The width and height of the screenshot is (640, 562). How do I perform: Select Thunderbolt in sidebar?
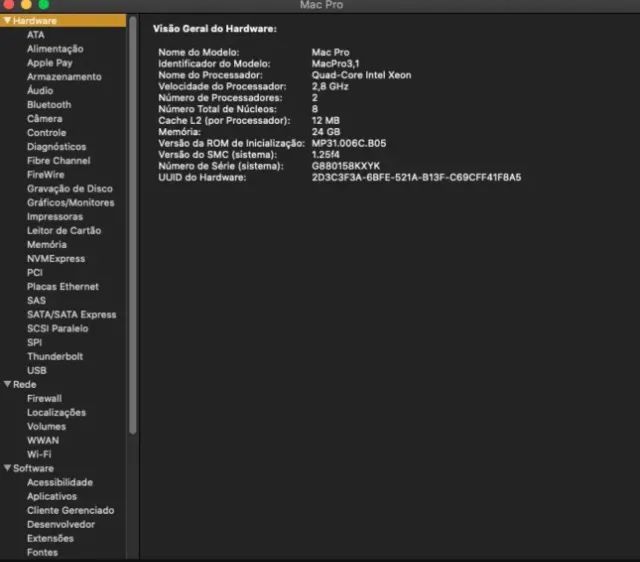click(x=55, y=356)
